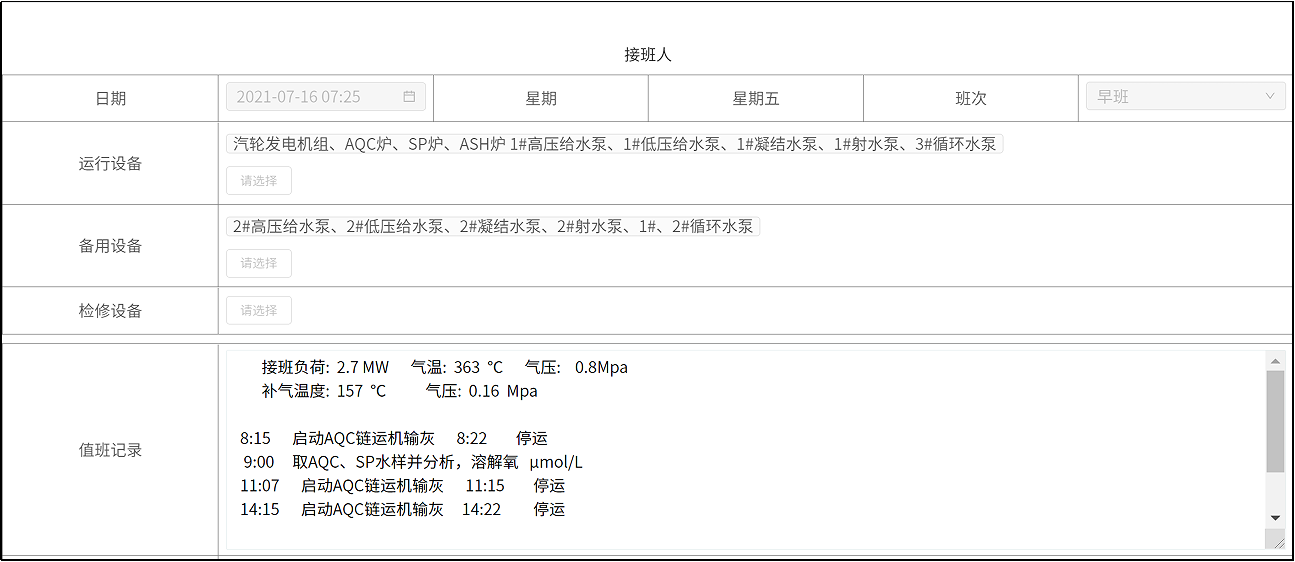Select the 早班 text in the shift selector
This screenshot has height=562, width=1295.
pyautogui.click(x=1113, y=97)
